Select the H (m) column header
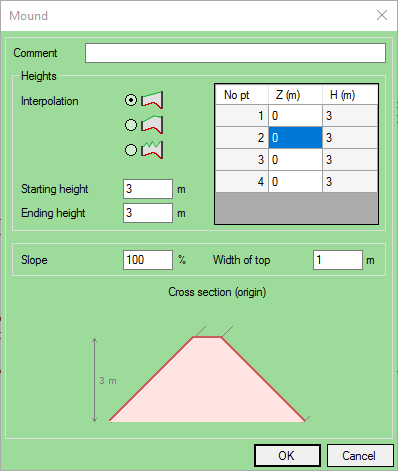The width and height of the screenshot is (398, 471). (x=350, y=95)
